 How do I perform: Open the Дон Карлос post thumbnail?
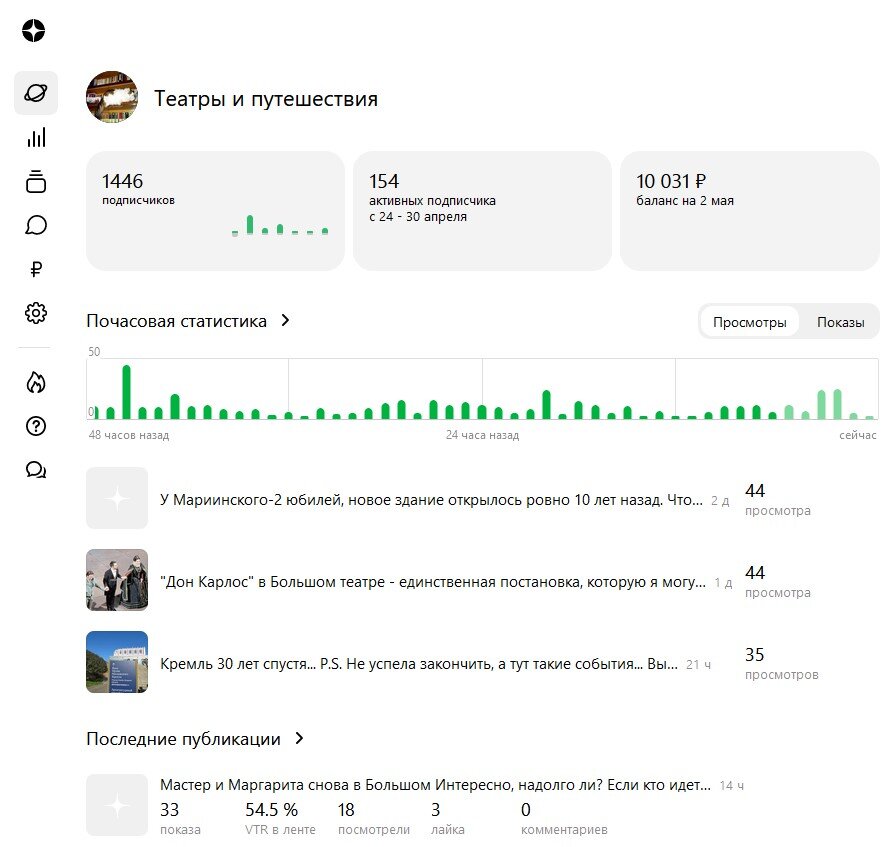point(117,580)
